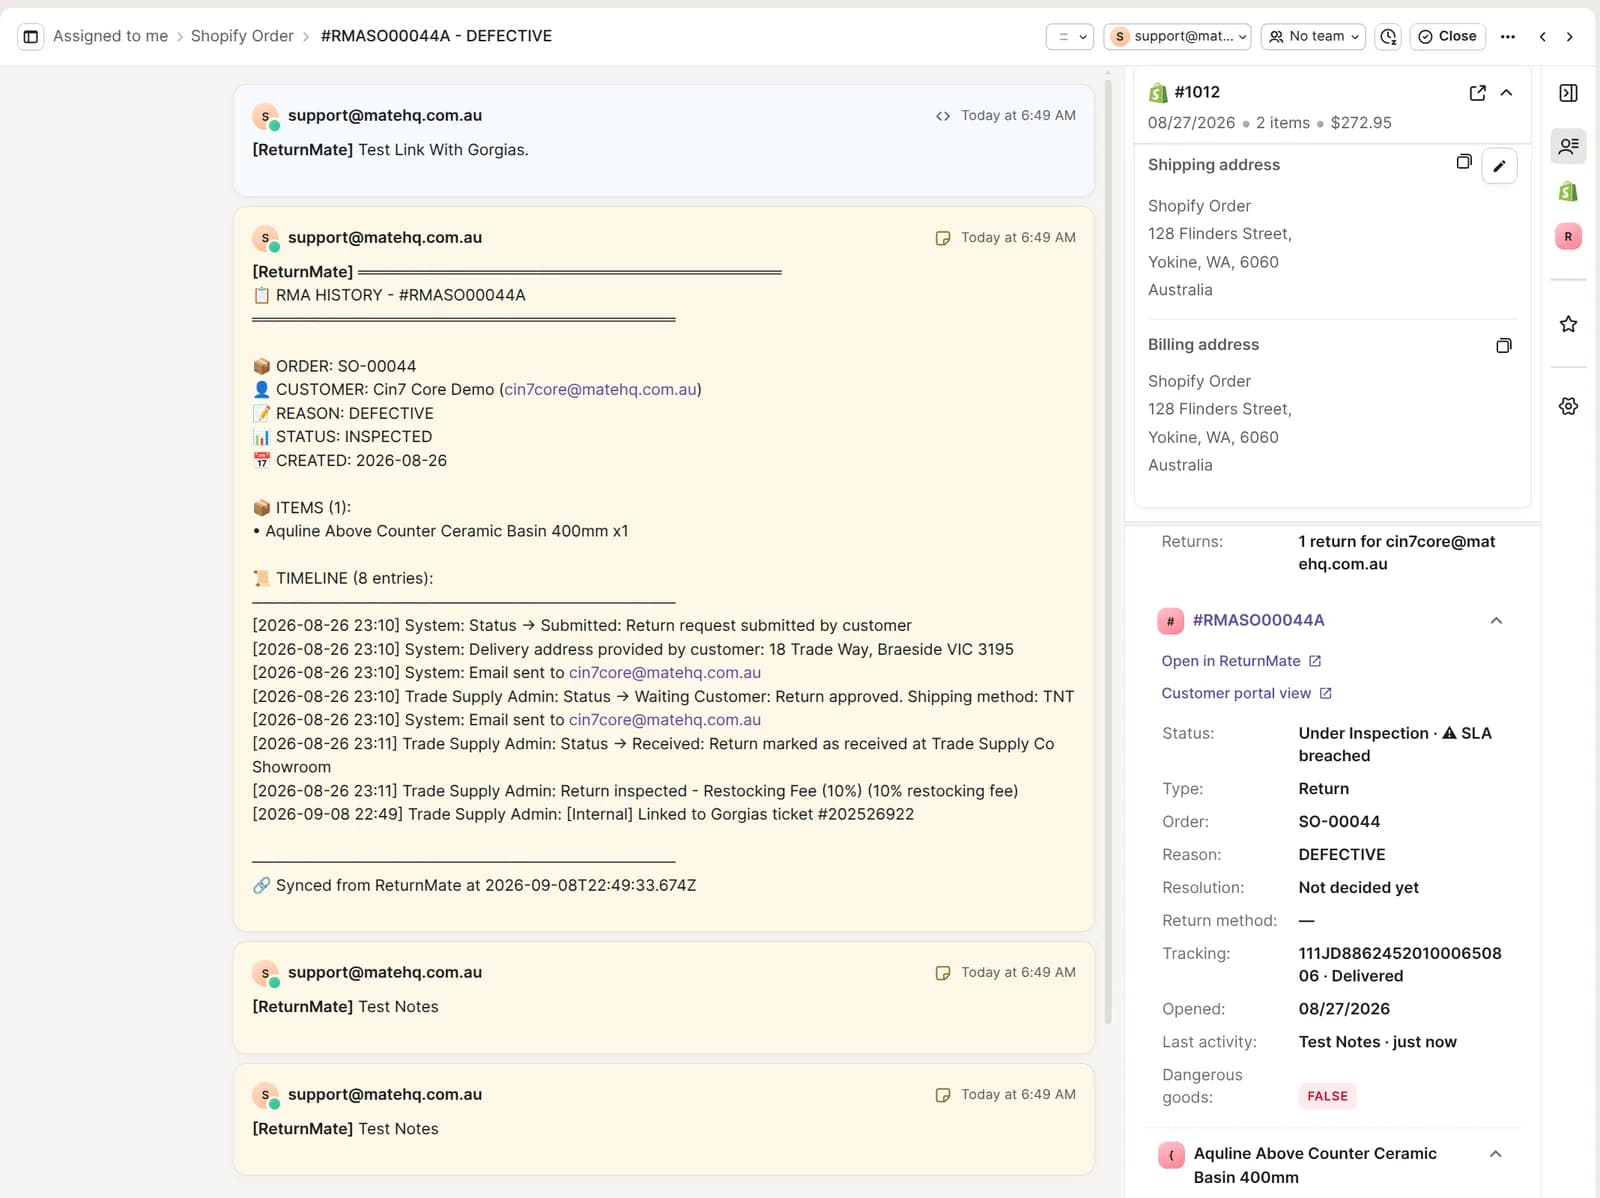Open the cin7core@matehq.com.au customer email link

click(x=600, y=390)
